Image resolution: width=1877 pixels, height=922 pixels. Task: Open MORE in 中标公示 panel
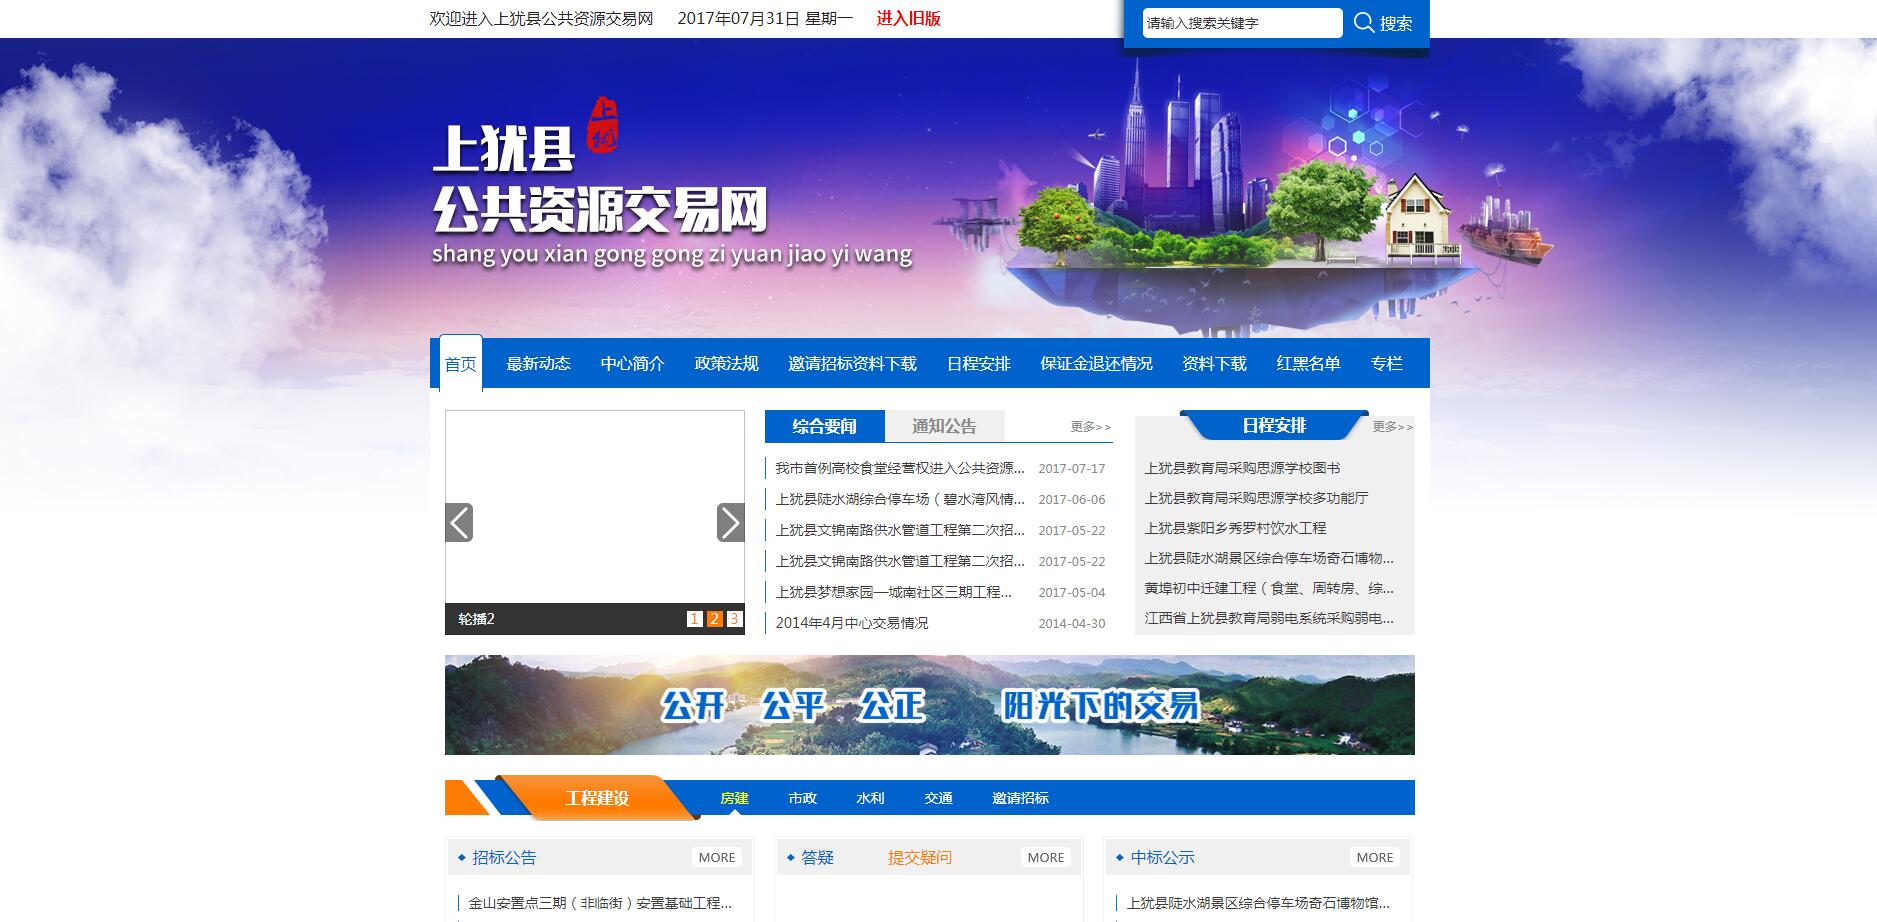pyautogui.click(x=1374, y=857)
